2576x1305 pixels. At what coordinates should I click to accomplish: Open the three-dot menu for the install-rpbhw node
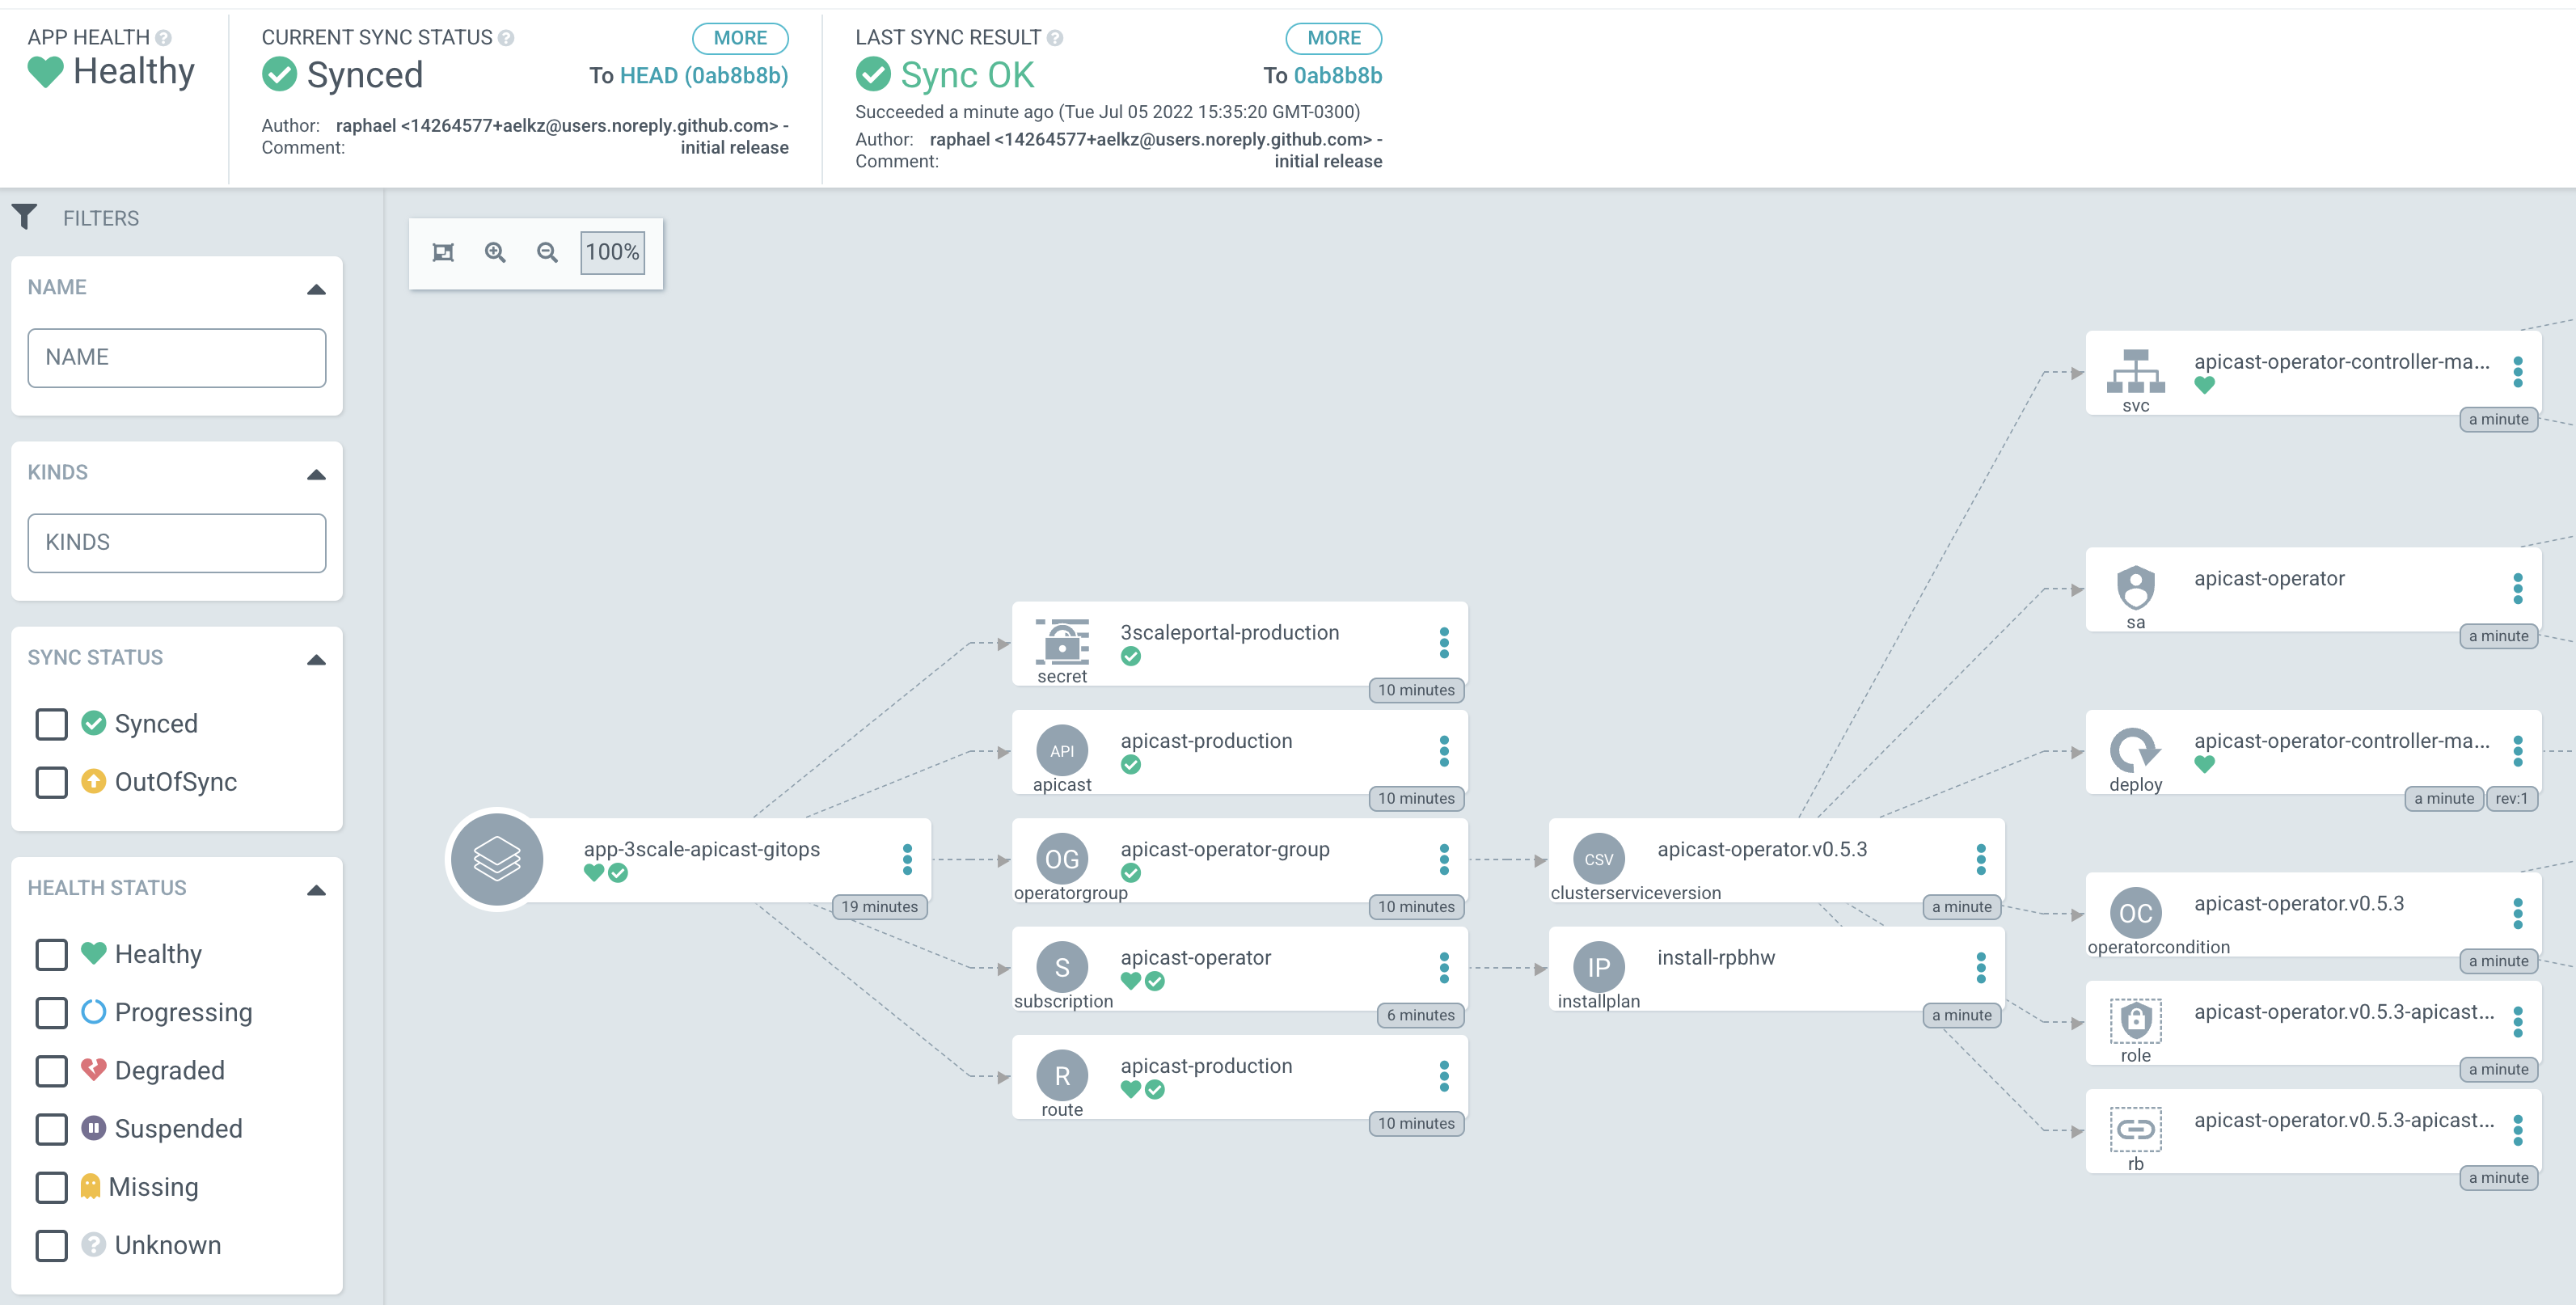(1980, 967)
